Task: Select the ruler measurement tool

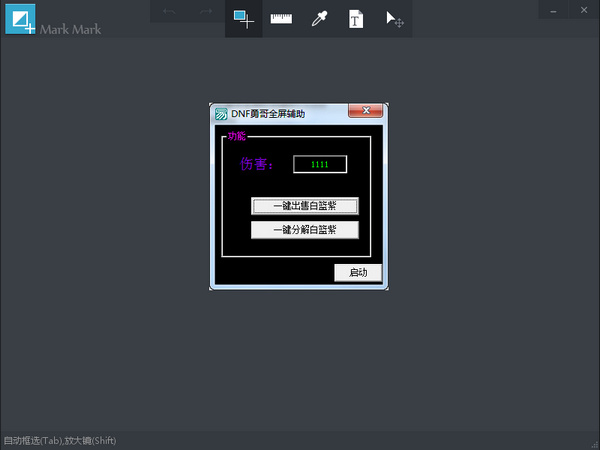Action: (x=281, y=19)
